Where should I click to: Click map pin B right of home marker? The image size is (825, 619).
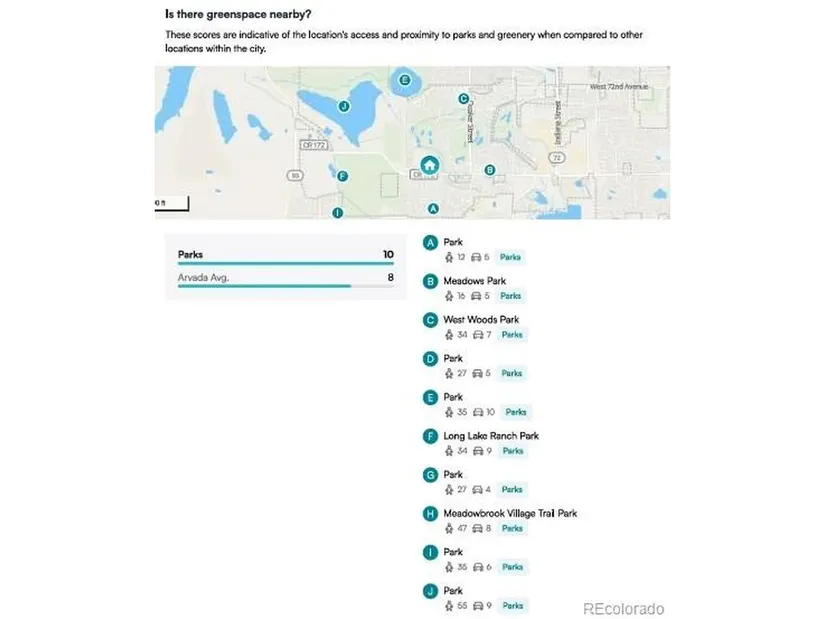tap(489, 170)
